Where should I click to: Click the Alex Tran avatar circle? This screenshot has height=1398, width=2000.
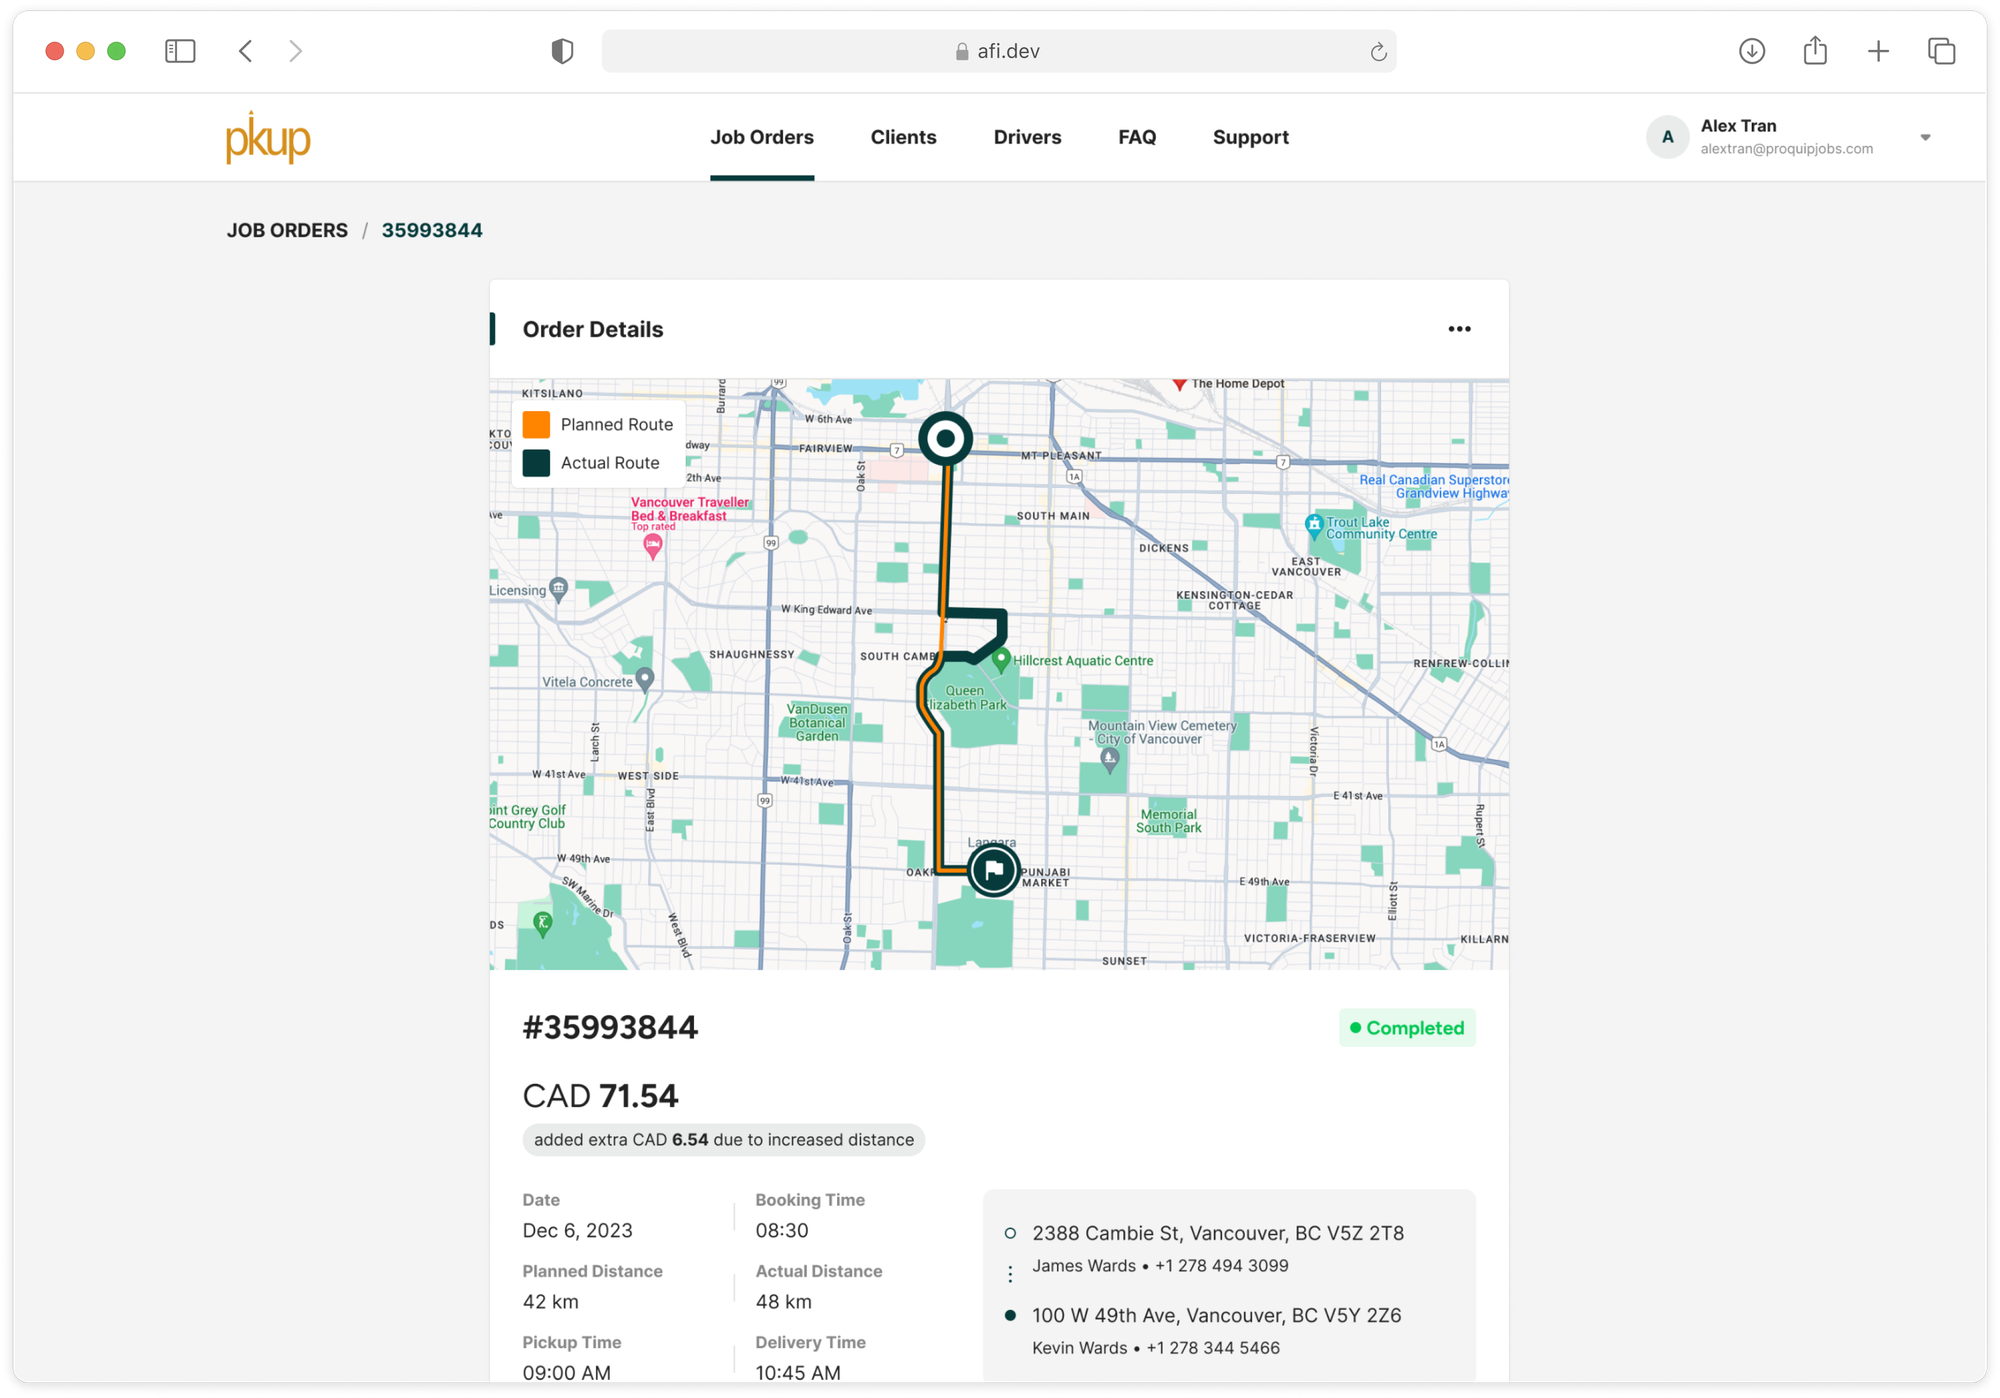1667,137
